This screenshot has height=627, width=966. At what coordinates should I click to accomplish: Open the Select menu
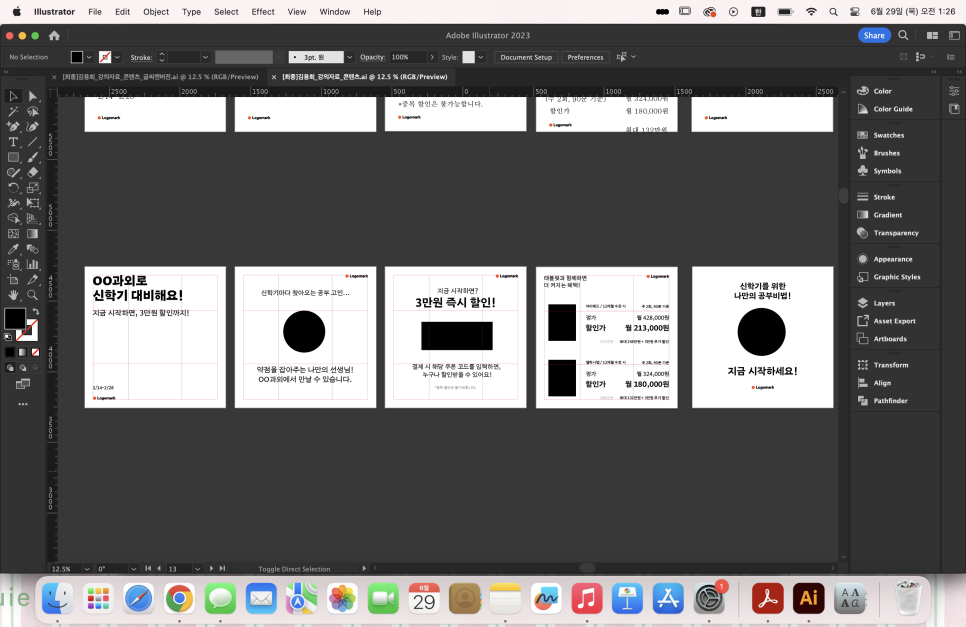(x=226, y=12)
